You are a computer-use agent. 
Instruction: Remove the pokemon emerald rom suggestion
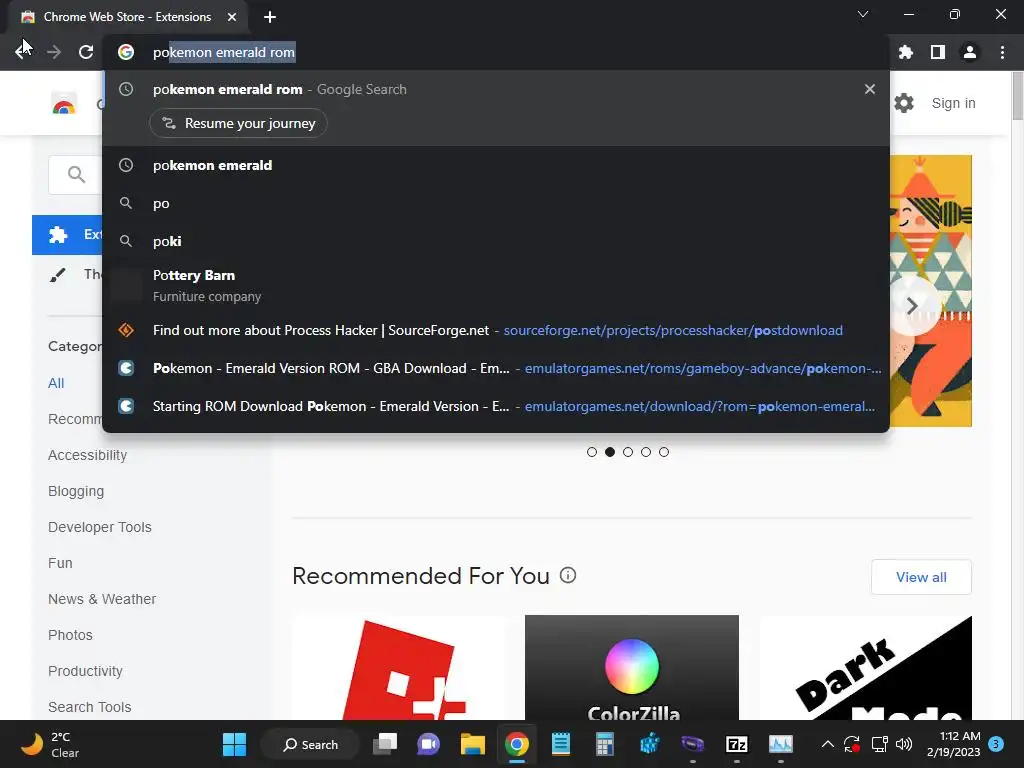[x=870, y=89]
